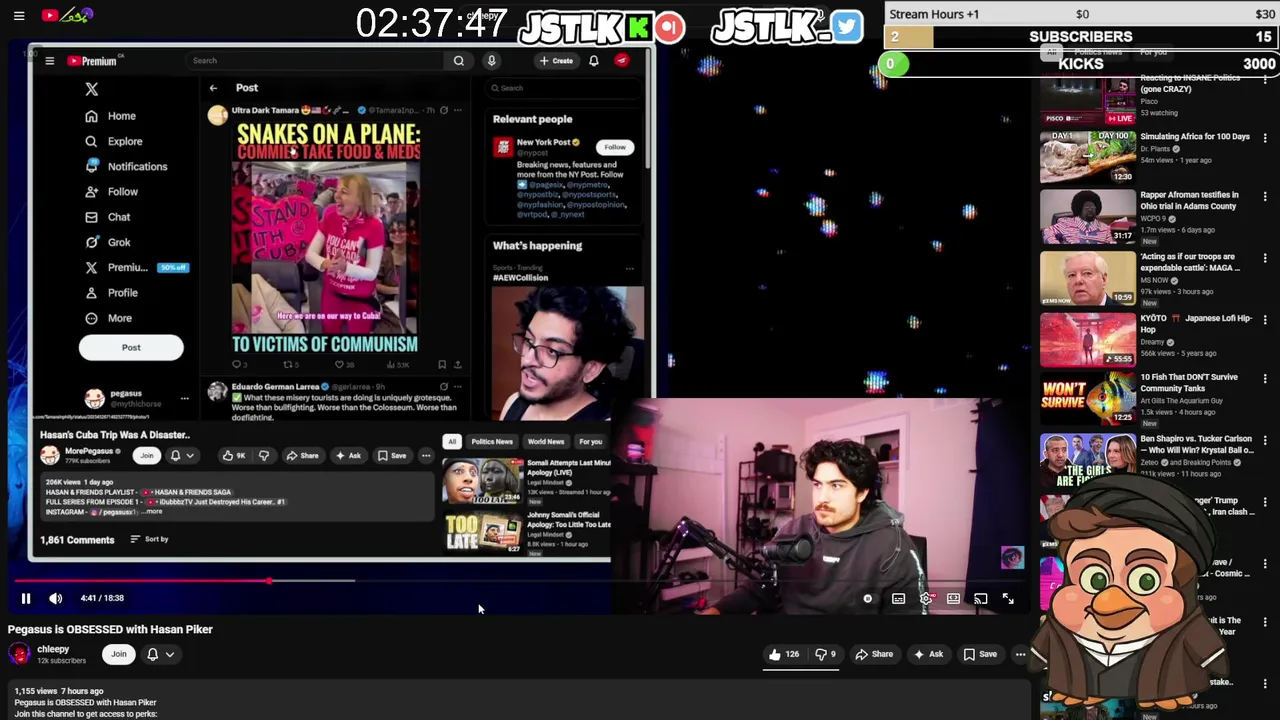
Task: Open options menu for 'Acting as if' video
Action: pyautogui.click(x=1265, y=258)
